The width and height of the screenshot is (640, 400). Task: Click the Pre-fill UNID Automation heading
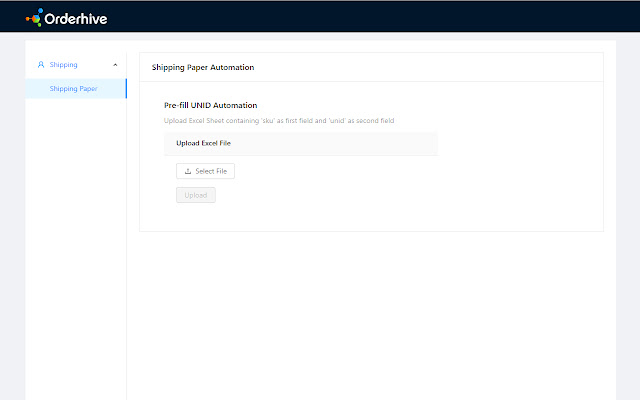[211, 105]
